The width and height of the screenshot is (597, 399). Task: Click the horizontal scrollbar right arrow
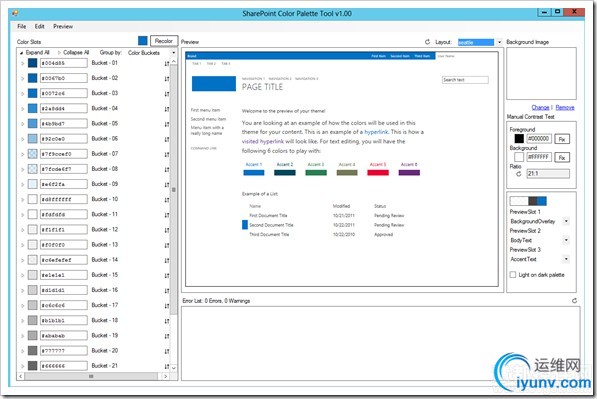(x=165, y=376)
